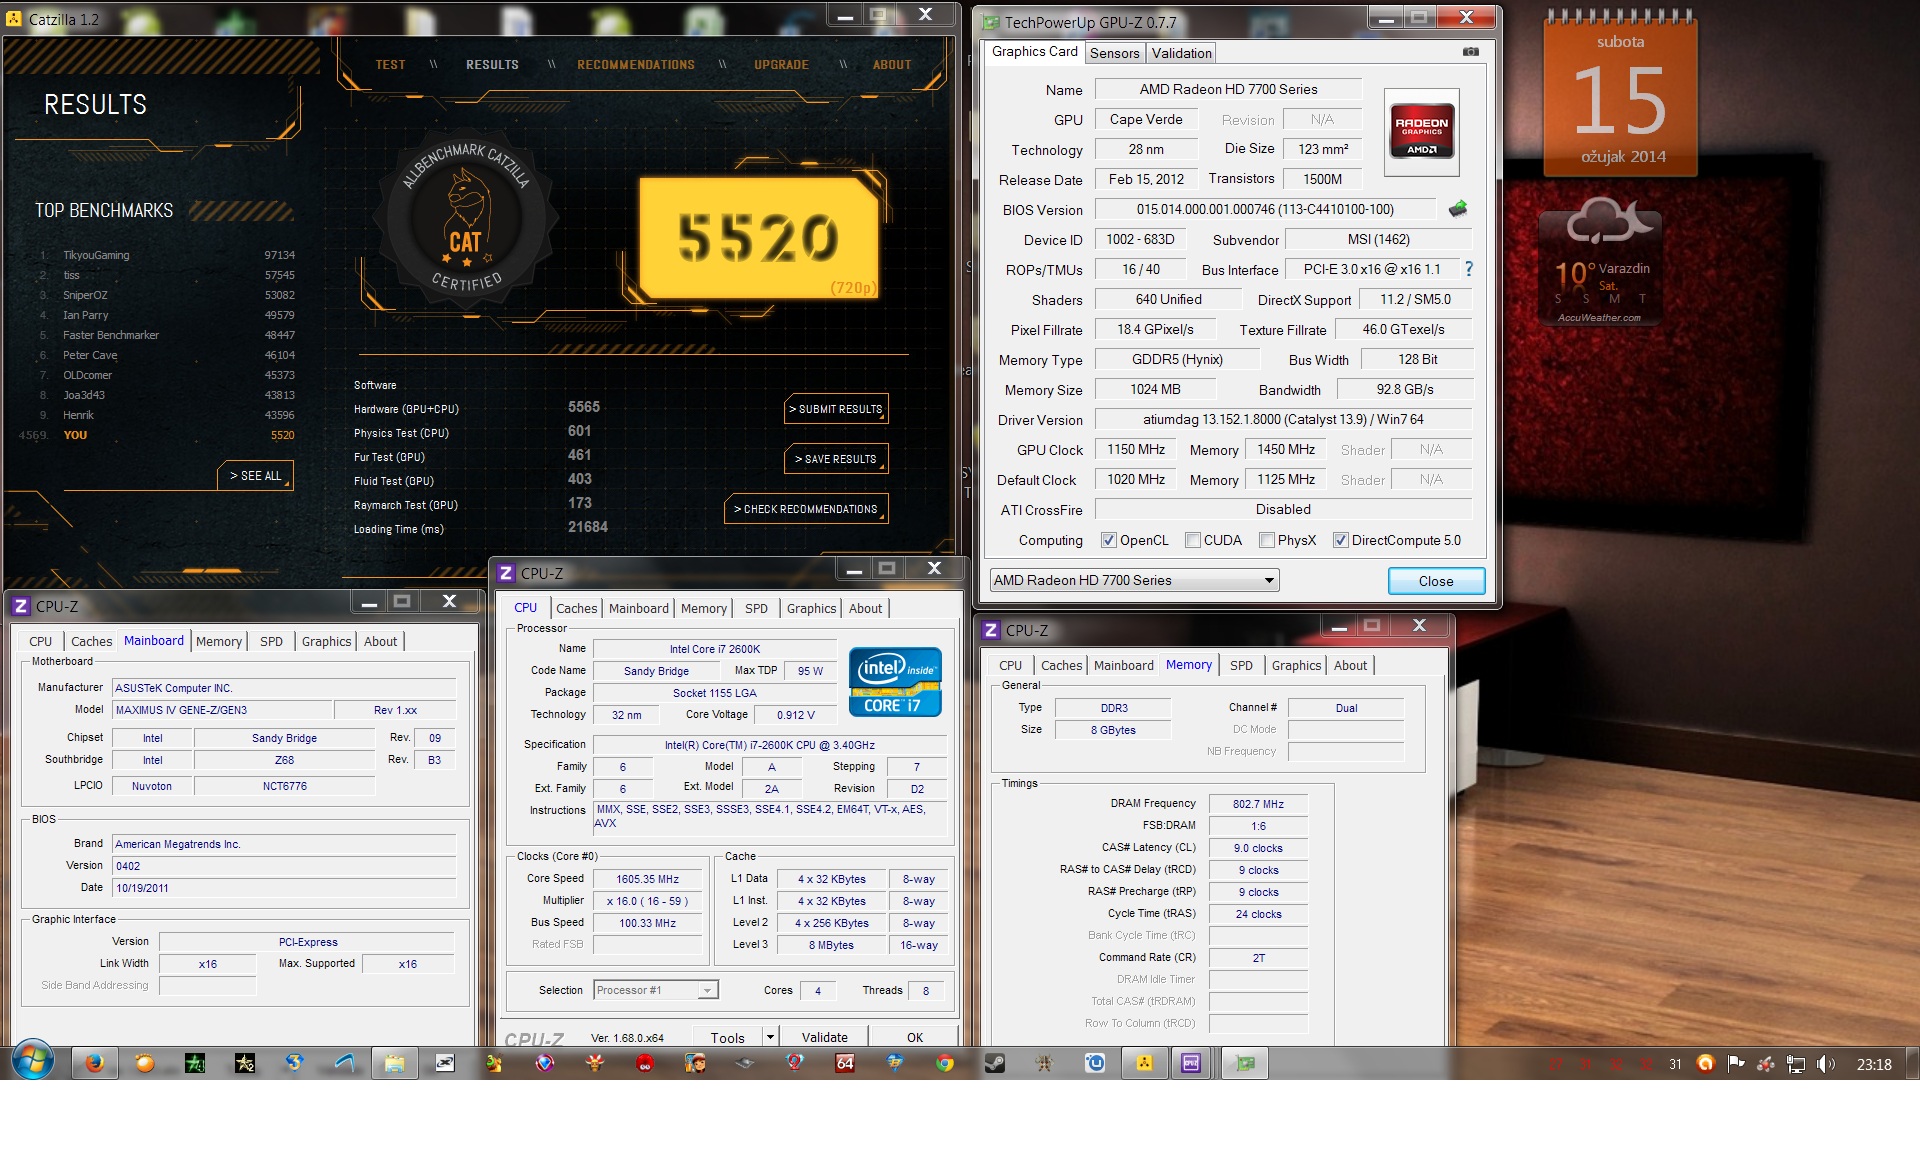The width and height of the screenshot is (1920, 1152).
Task: Click the Core Speed value 1605.35 MHz
Action: click(647, 879)
